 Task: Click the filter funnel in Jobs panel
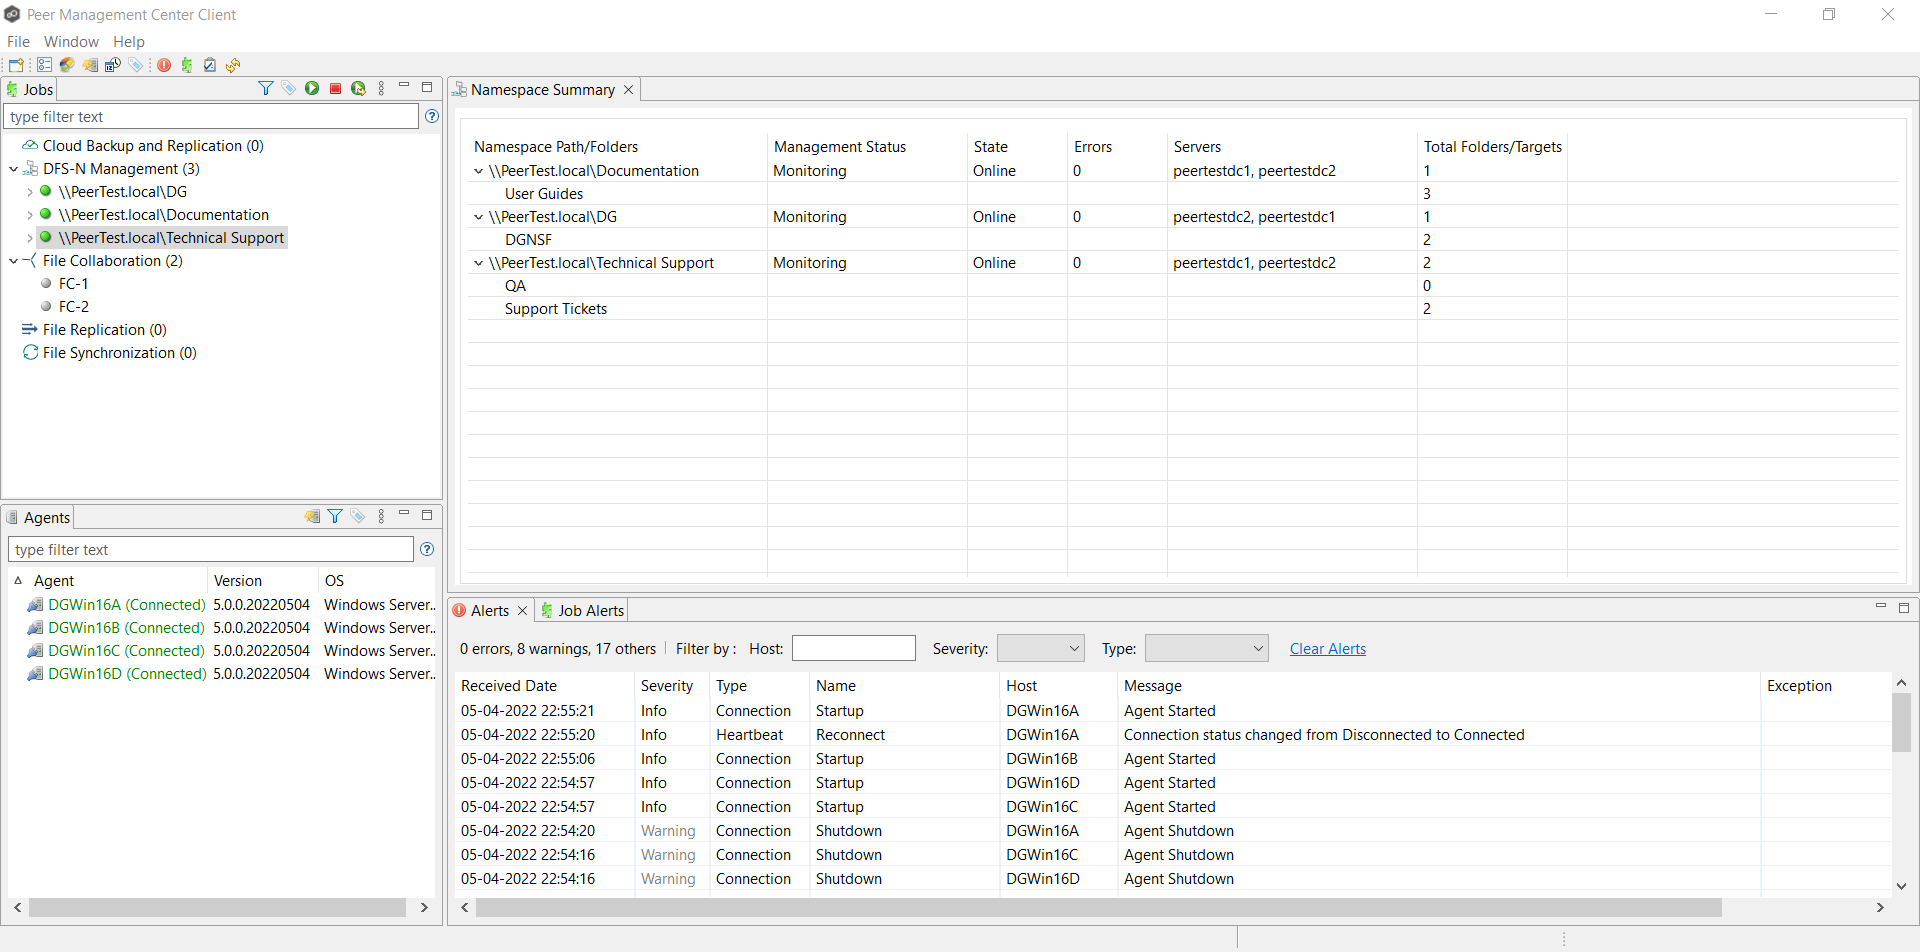click(x=265, y=89)
